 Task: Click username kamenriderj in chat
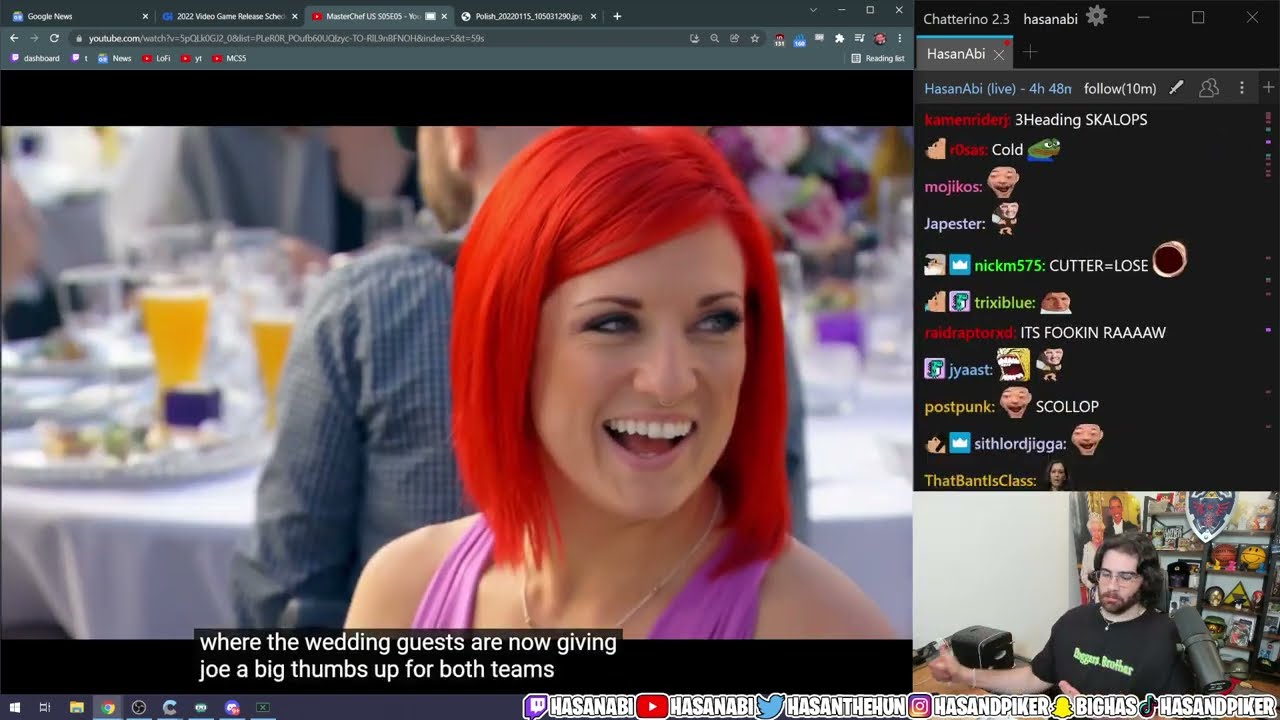tap(968, 120)
